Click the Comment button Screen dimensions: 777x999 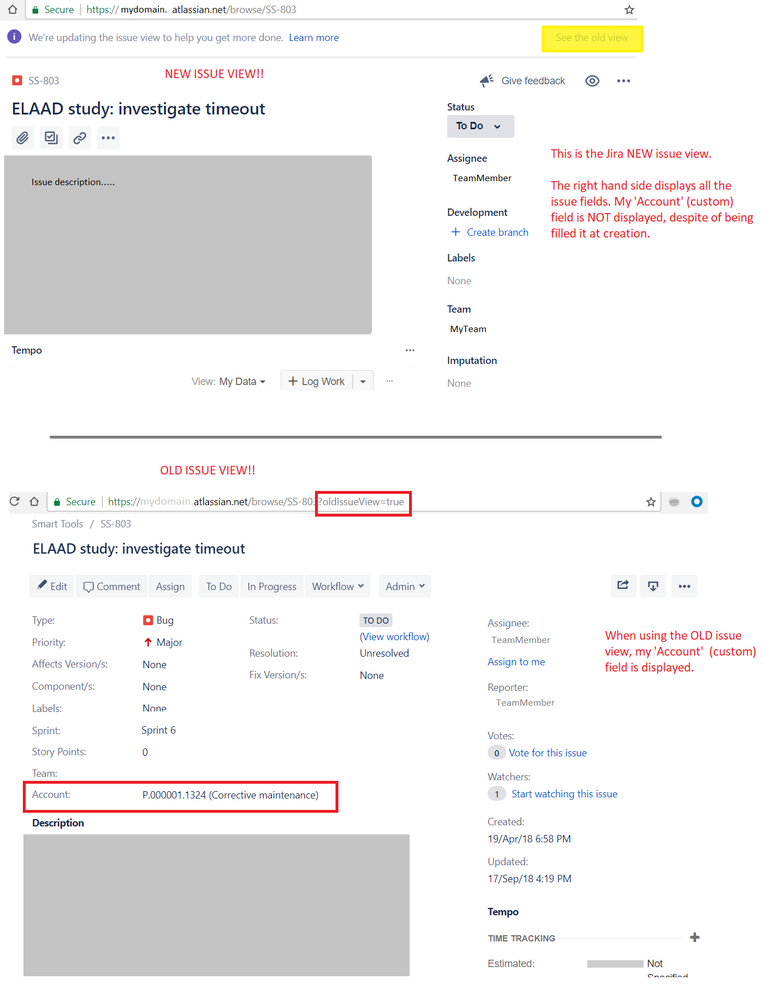pos(111,586)
